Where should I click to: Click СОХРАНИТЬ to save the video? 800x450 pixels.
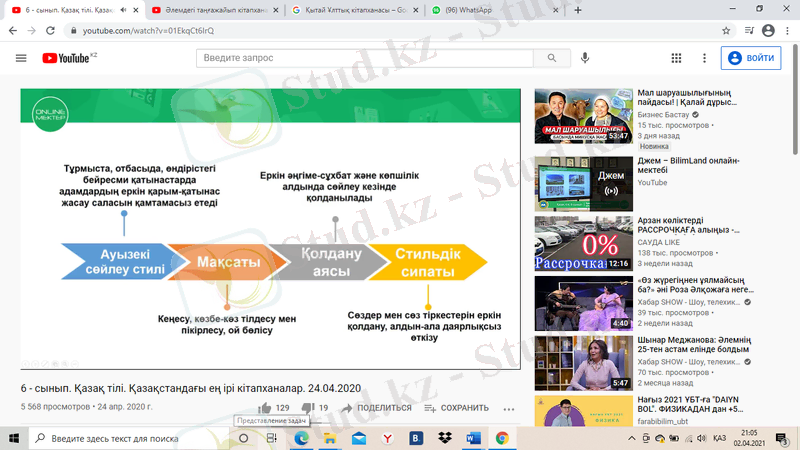point(456,408)
